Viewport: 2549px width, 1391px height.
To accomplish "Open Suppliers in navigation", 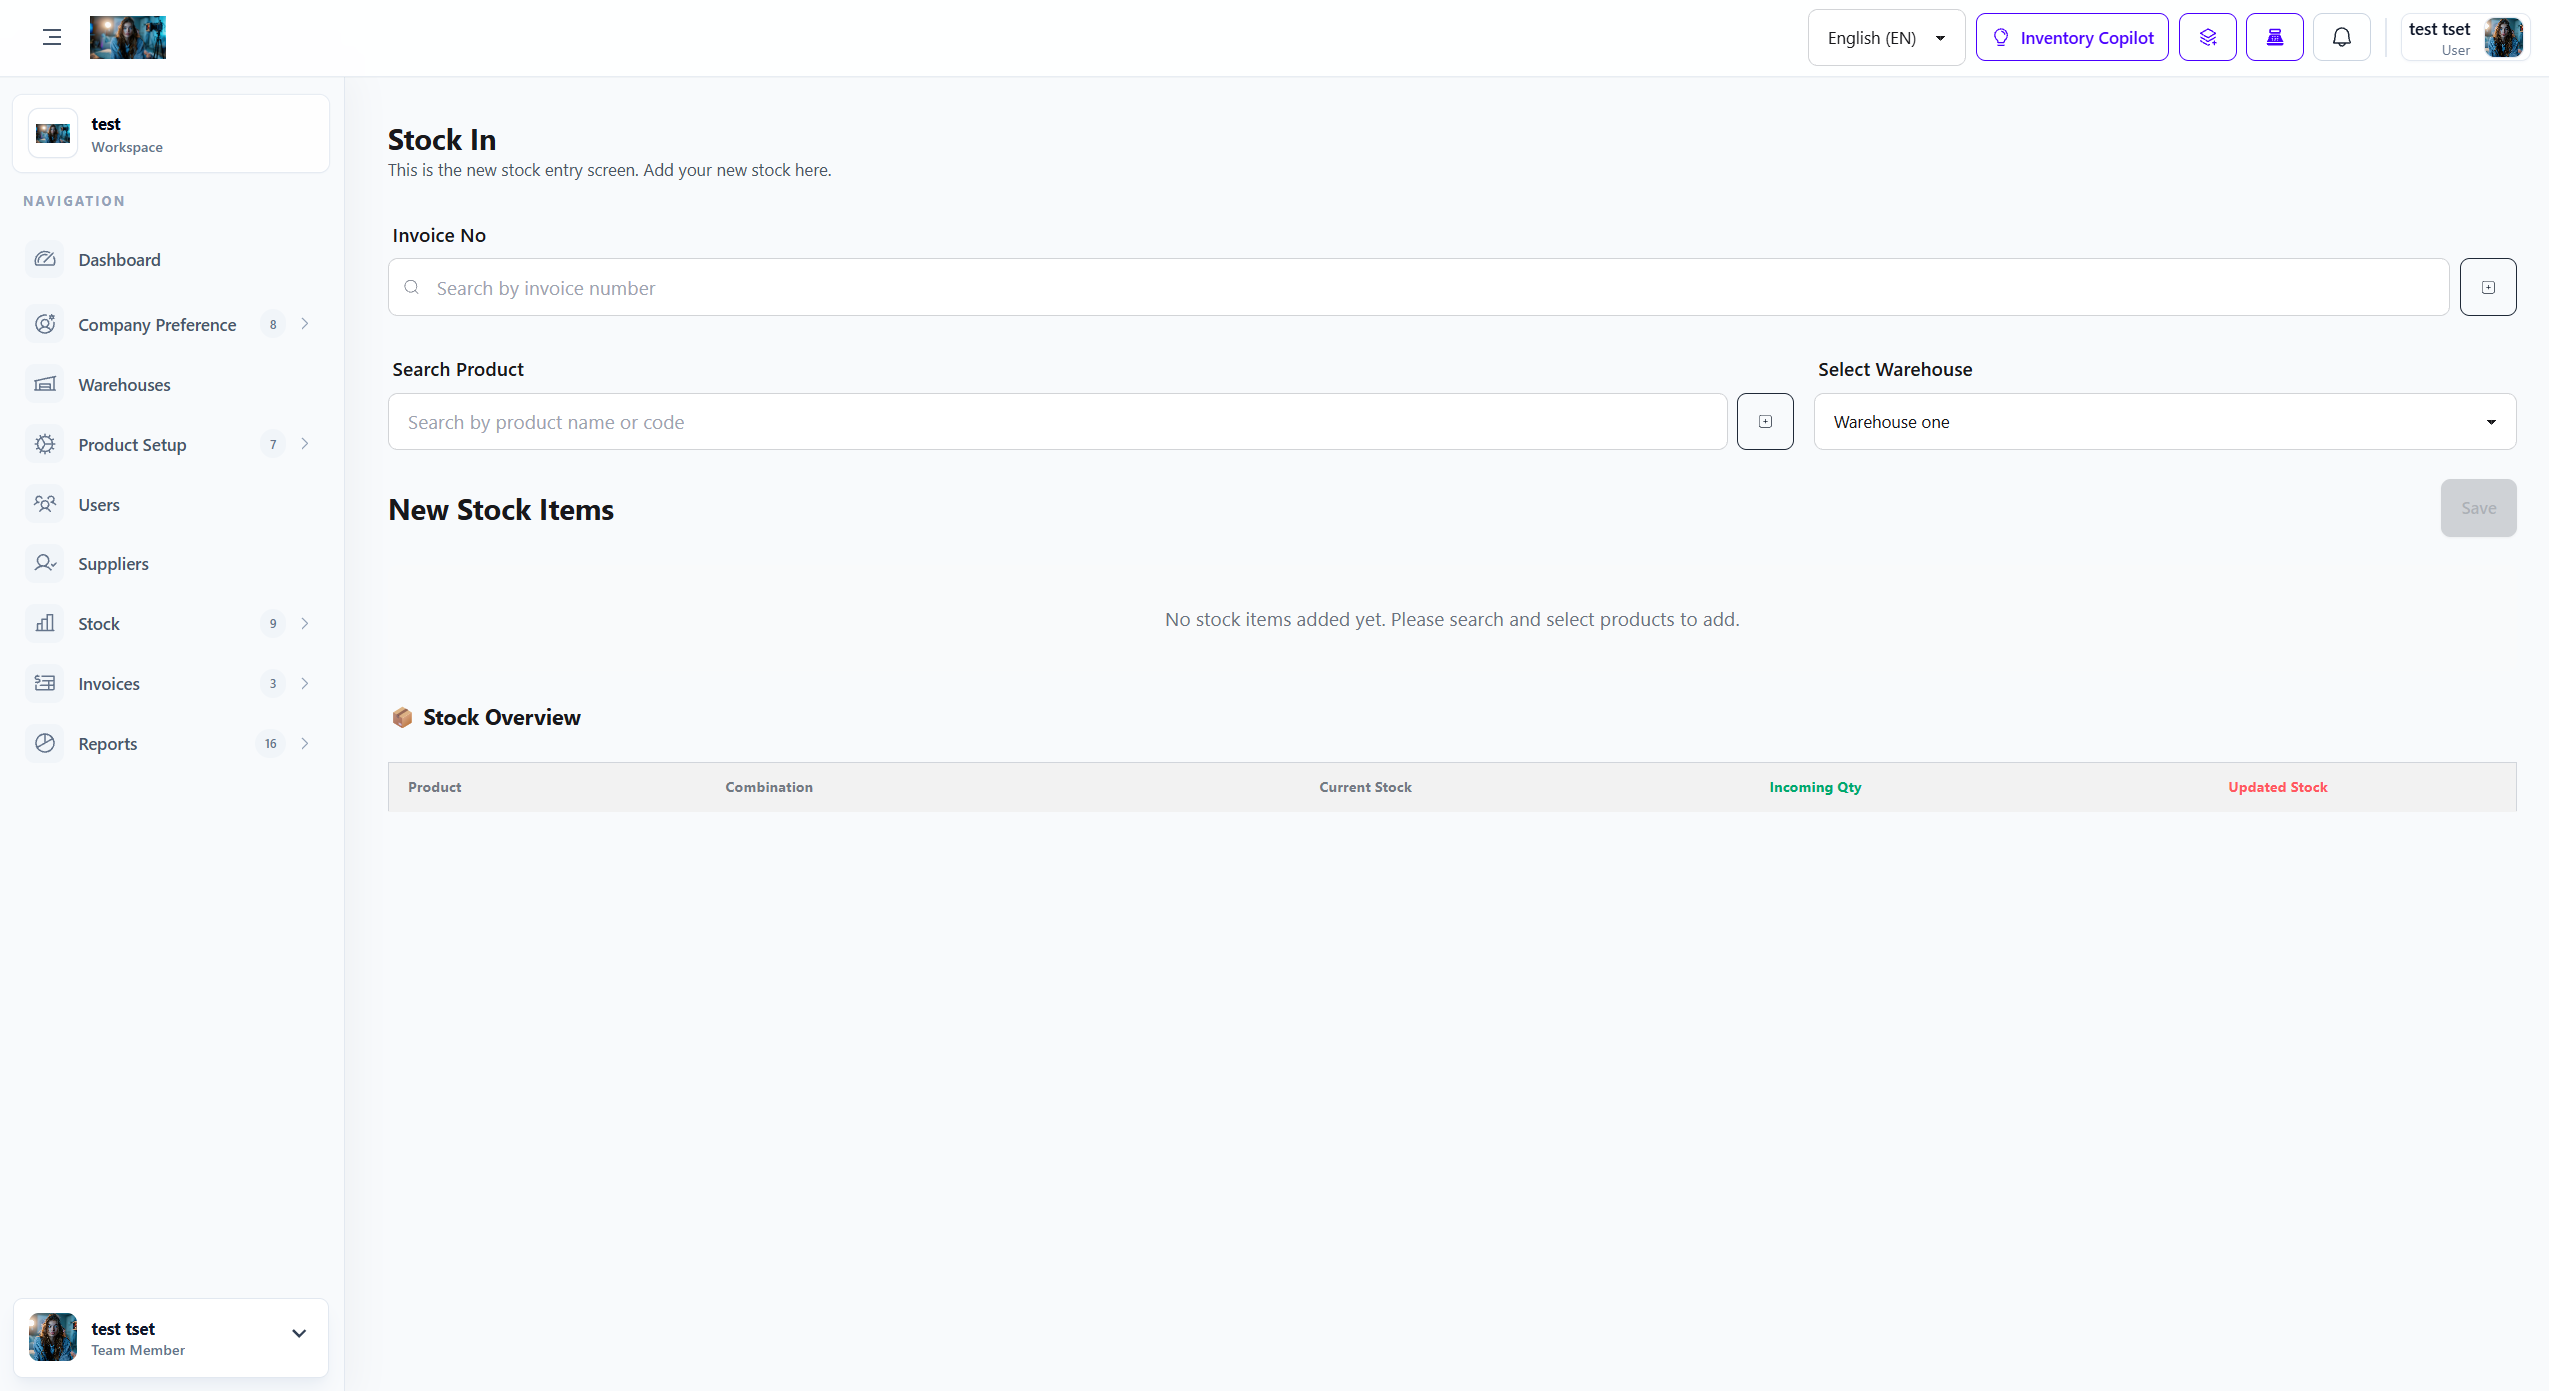I will point(171,564).
